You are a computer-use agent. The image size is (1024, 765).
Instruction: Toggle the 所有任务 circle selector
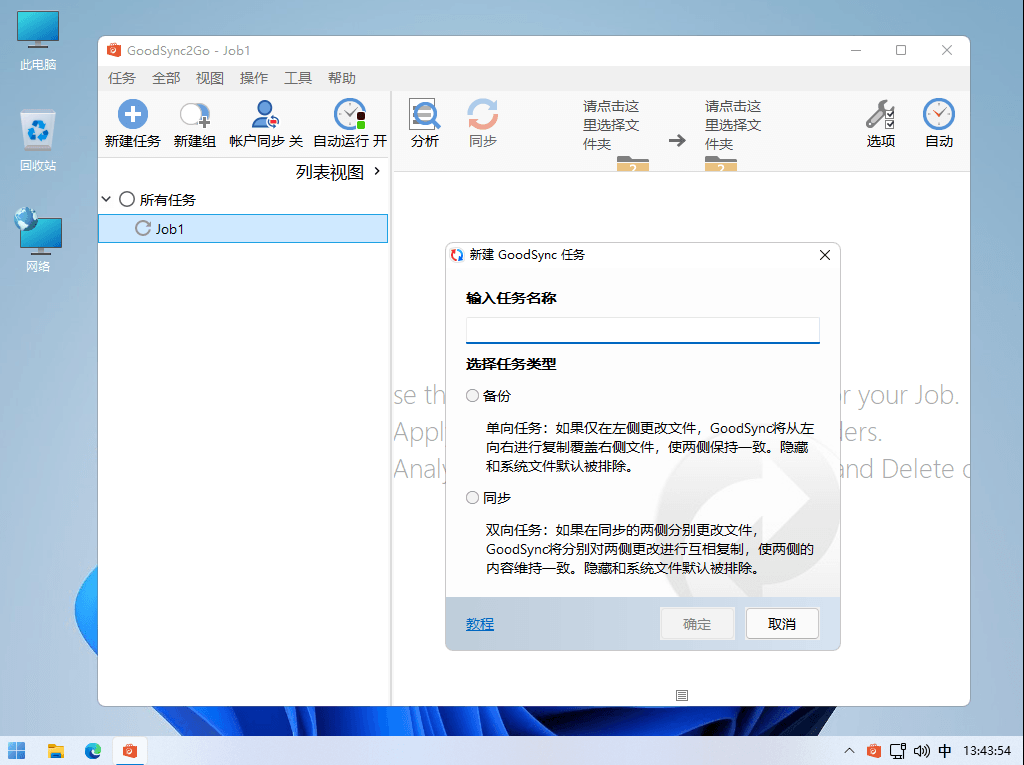tap(127, 199)
